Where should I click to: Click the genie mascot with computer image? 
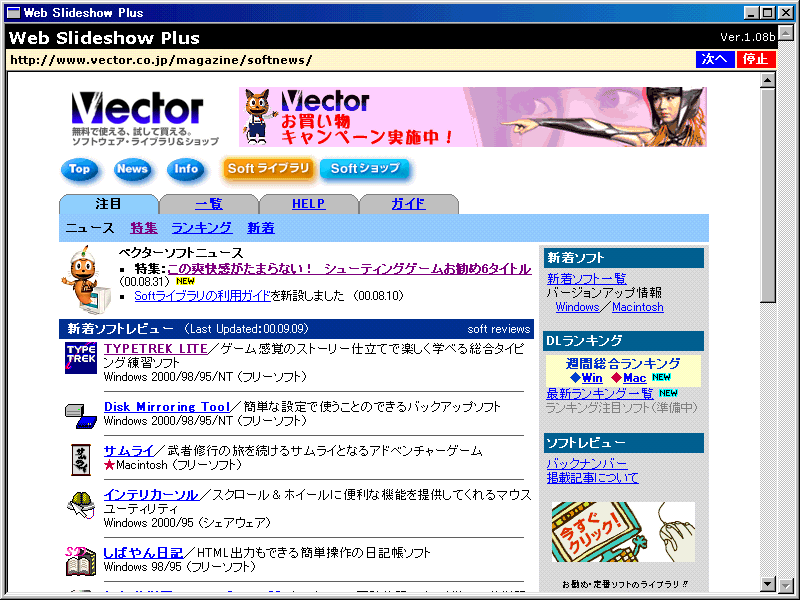(x=87, y=280)
